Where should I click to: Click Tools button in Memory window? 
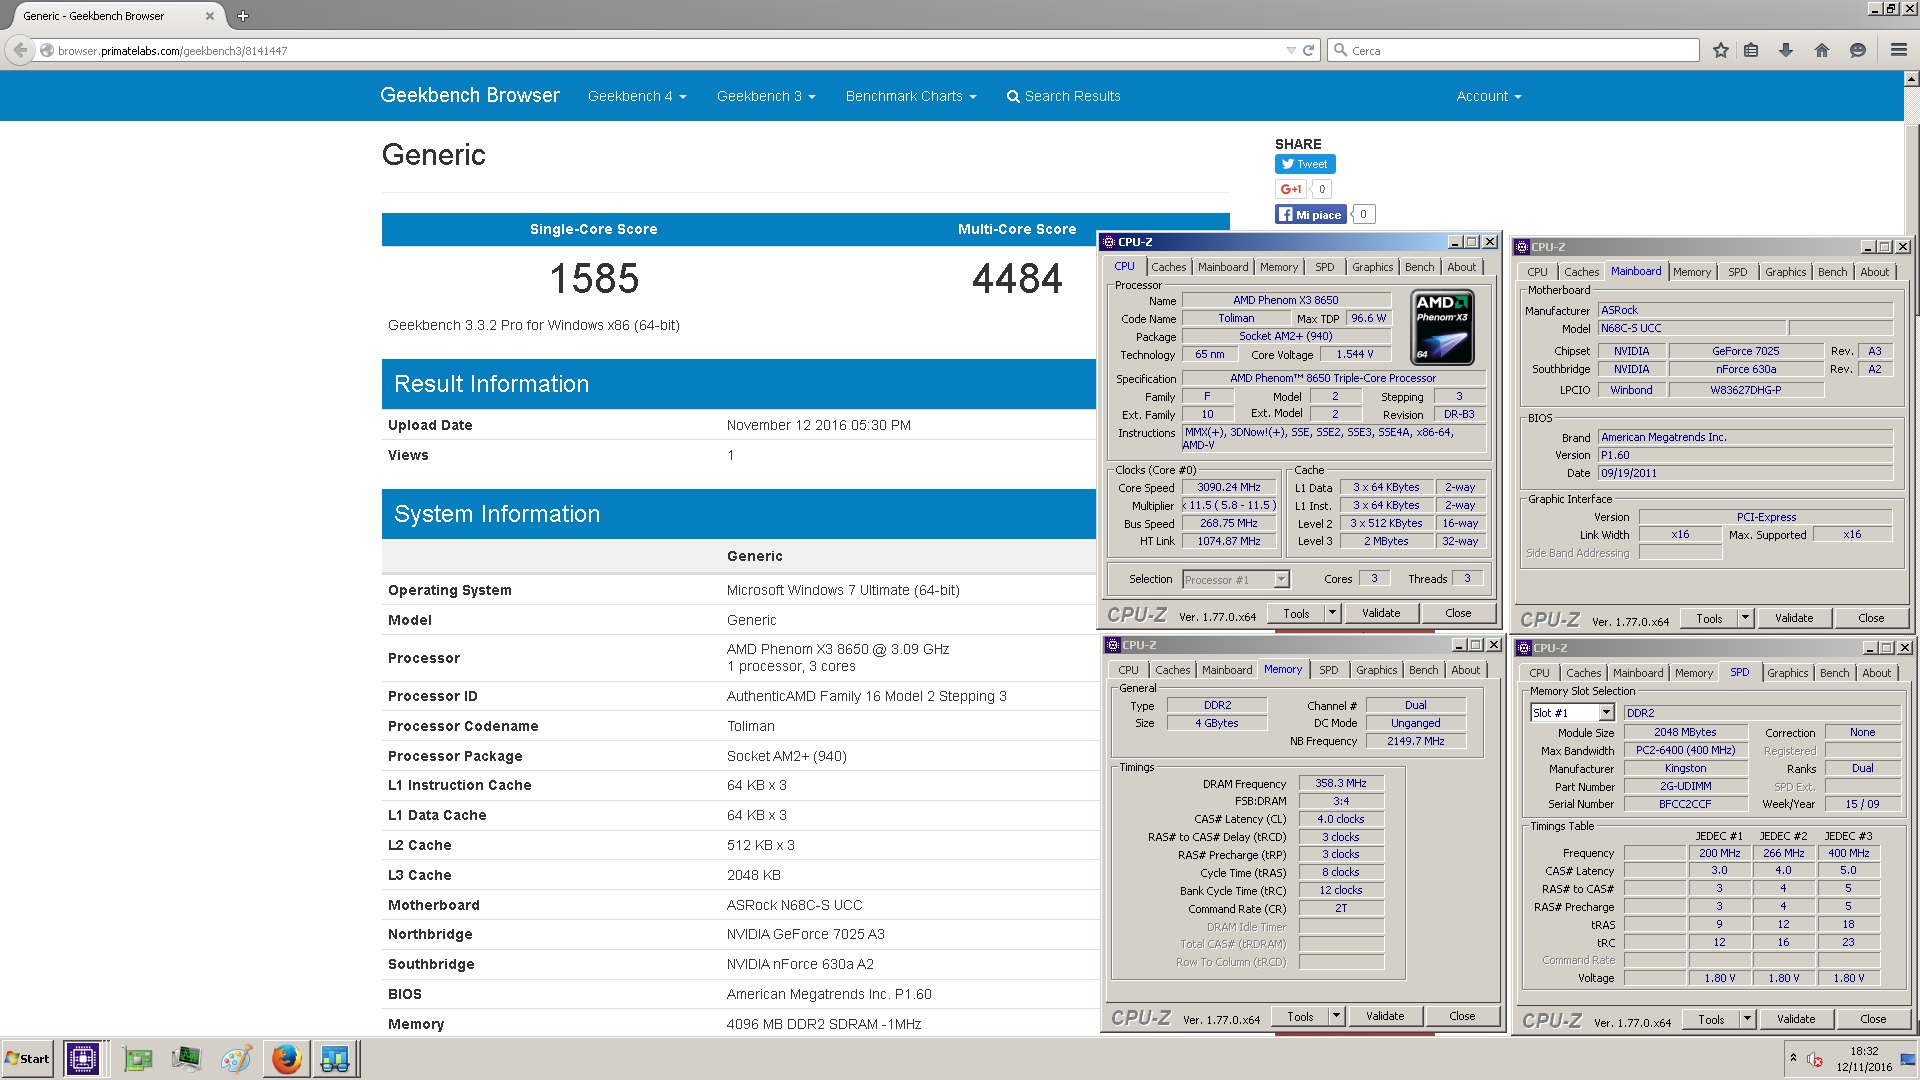pyautogui.click(x=1300, y=1016)
